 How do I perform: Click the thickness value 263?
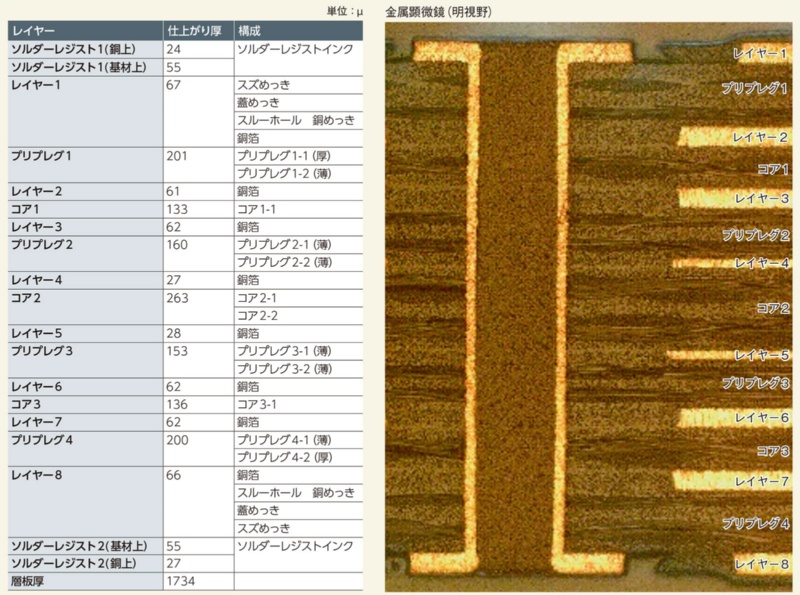pos(180,298)
